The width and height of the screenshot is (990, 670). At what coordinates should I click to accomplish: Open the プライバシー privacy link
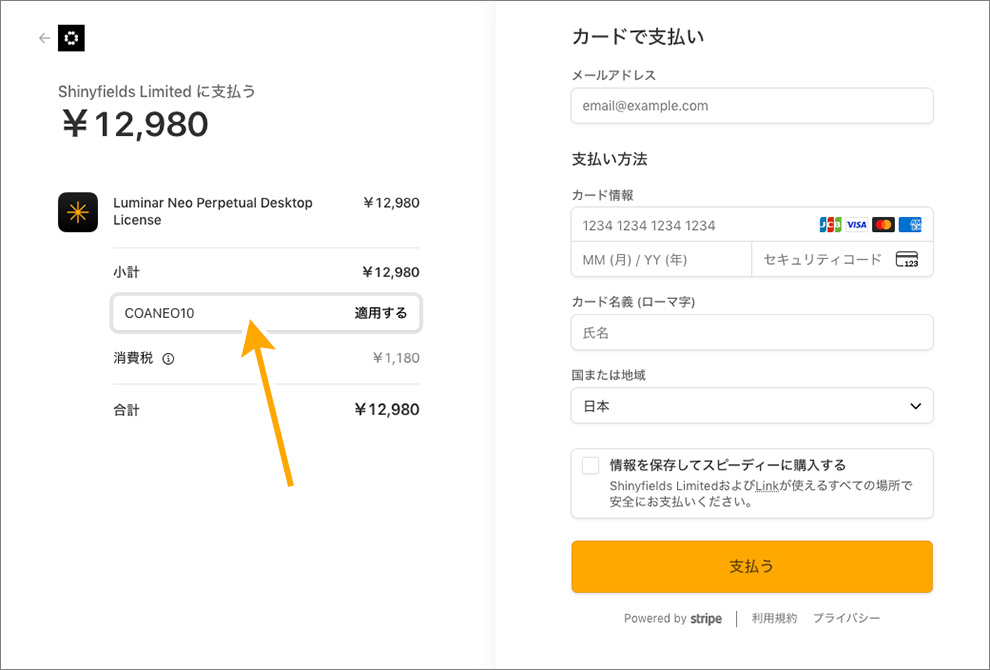coord(846,619)
